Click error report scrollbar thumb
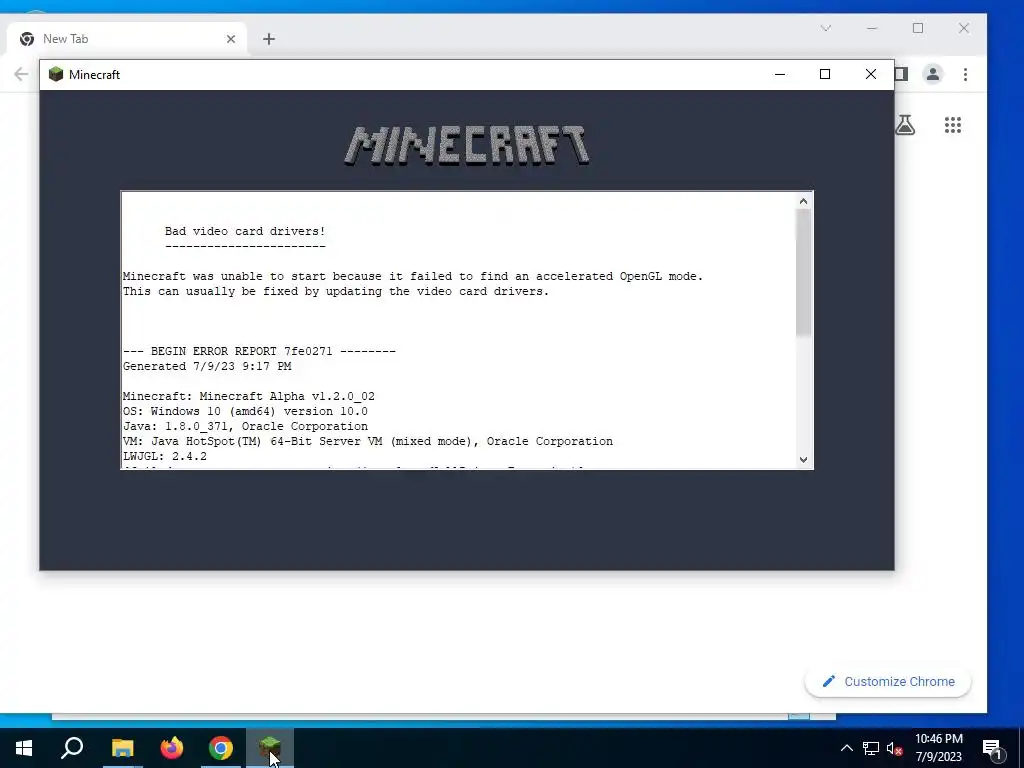Image resolution: width=1024 pixels, height=768 pixels. pyautogui.click(x=803, y=273)
